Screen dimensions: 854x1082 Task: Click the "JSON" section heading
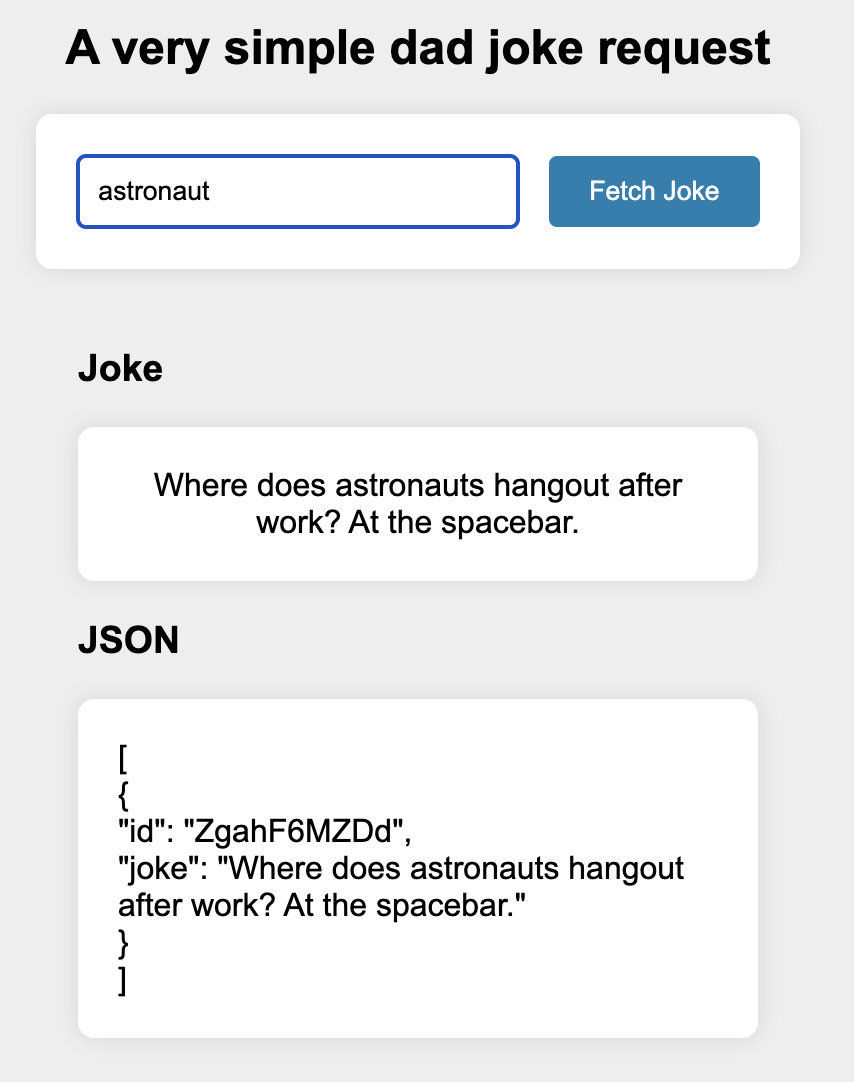point(128,641)
